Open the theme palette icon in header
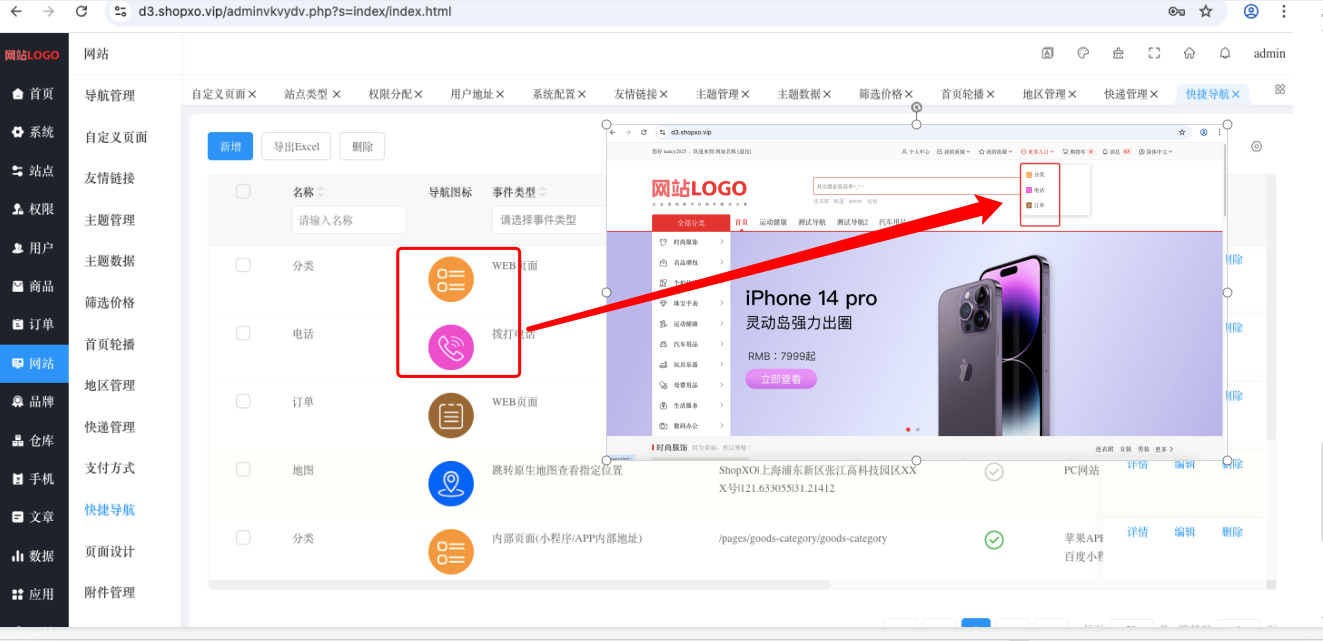Viewport: 1323px width, 641px height. (1083, 53)
